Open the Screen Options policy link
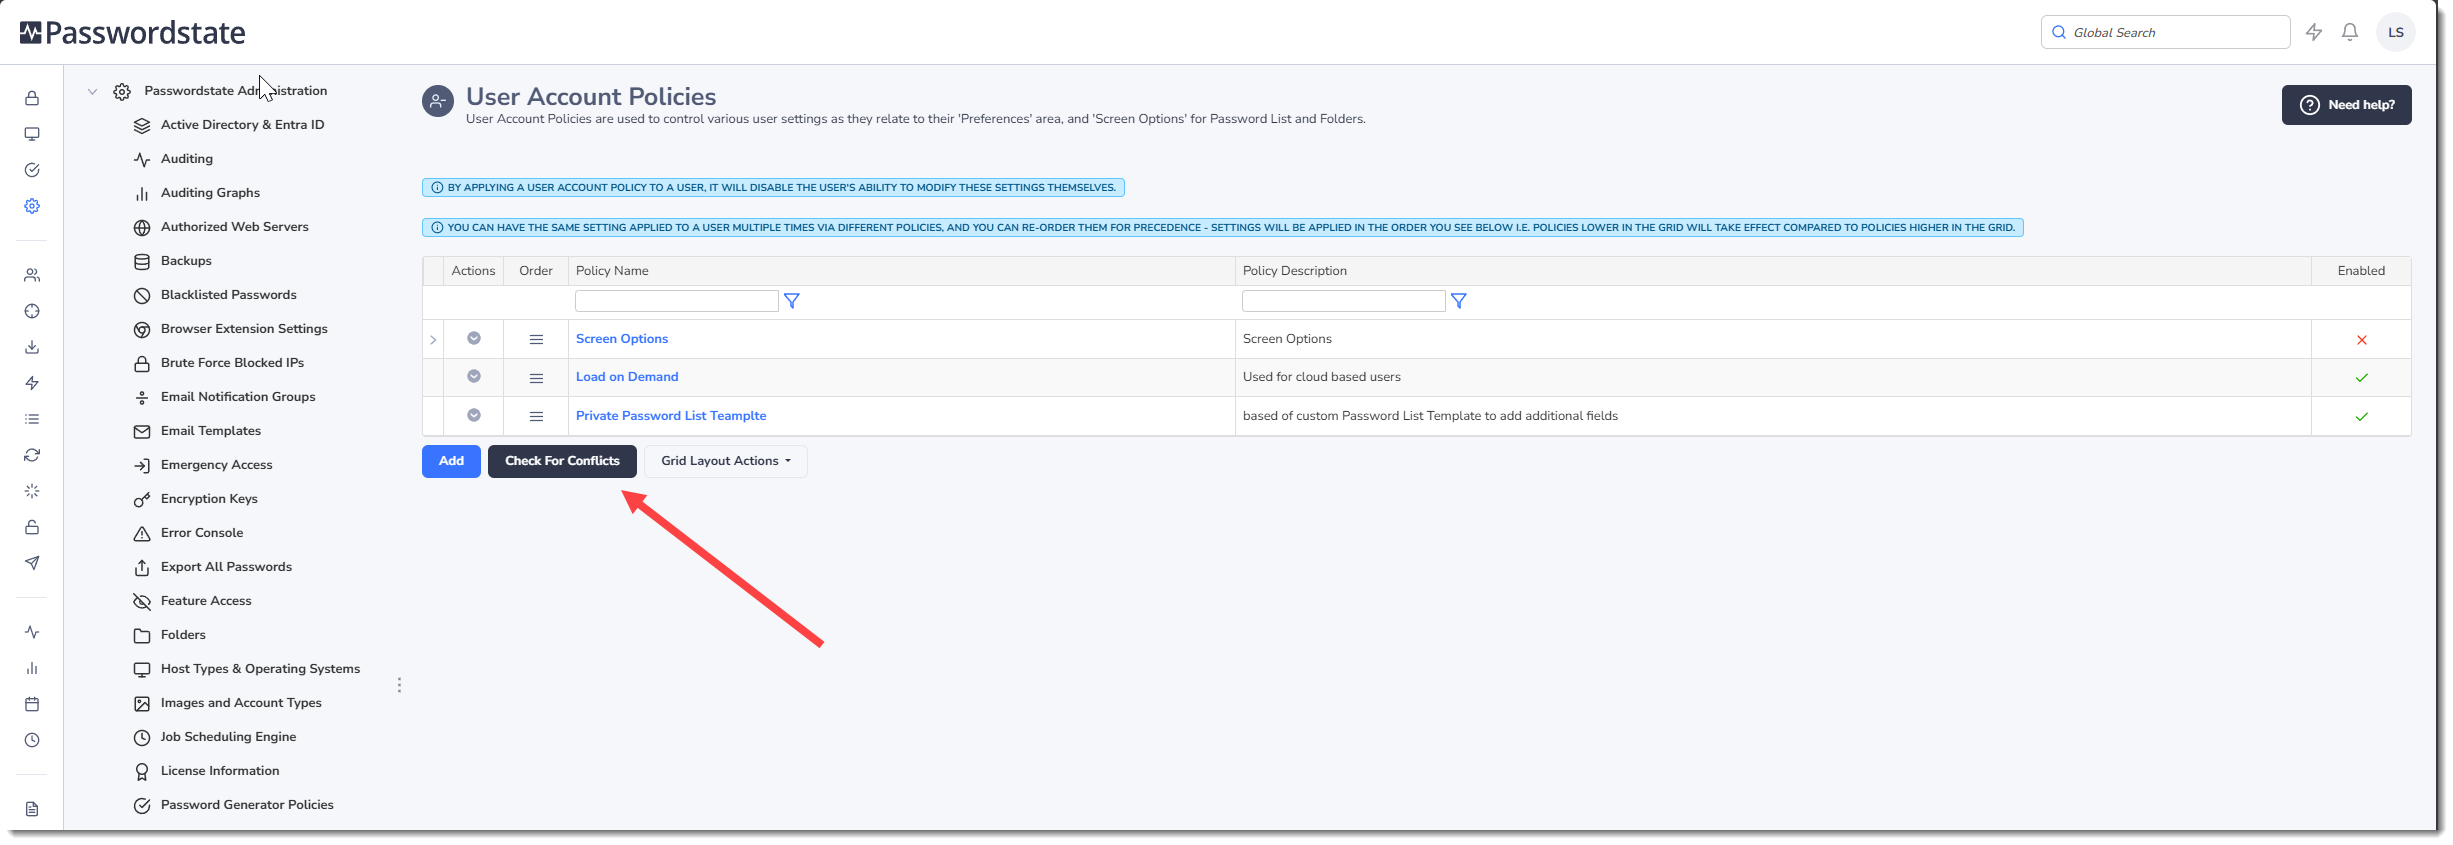 pos(622,339)
